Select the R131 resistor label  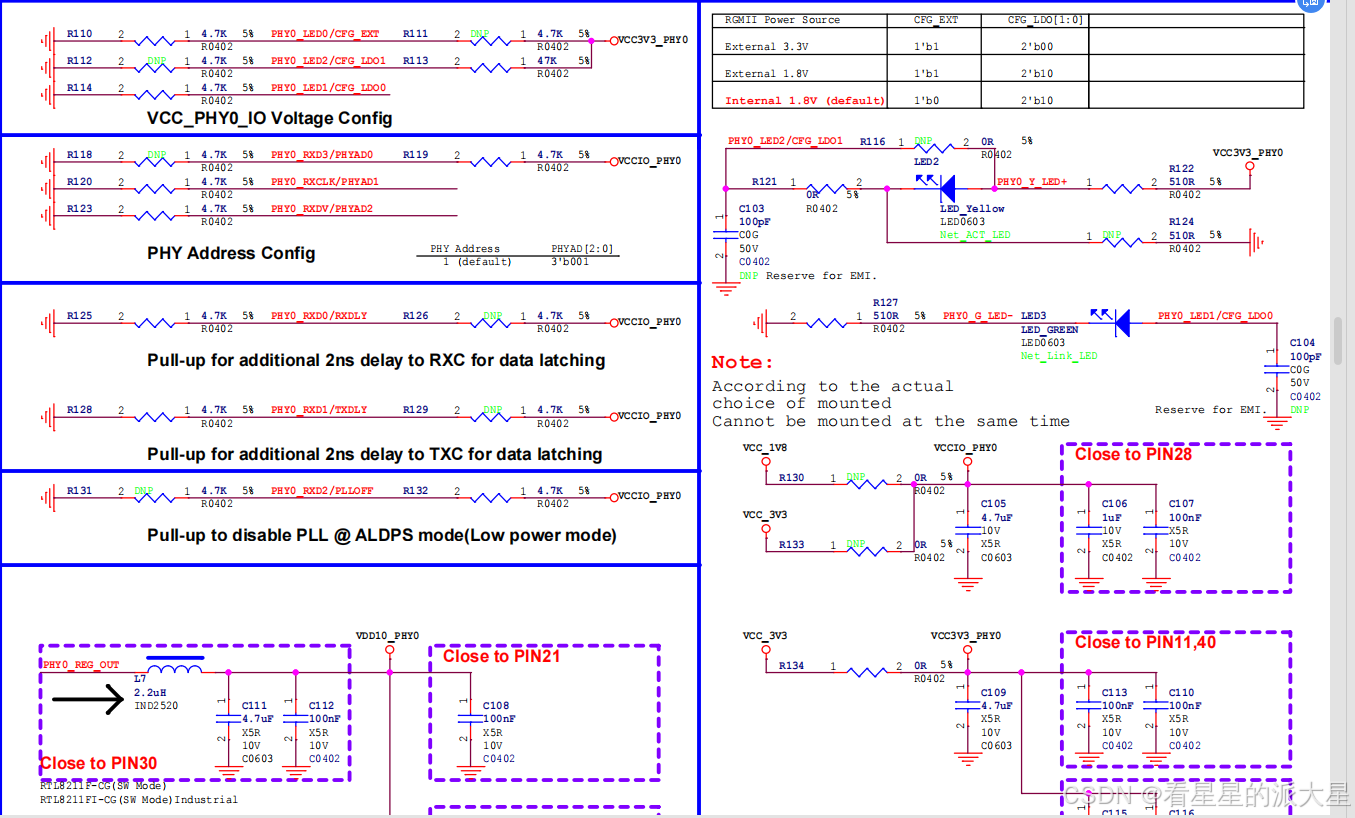80,491
